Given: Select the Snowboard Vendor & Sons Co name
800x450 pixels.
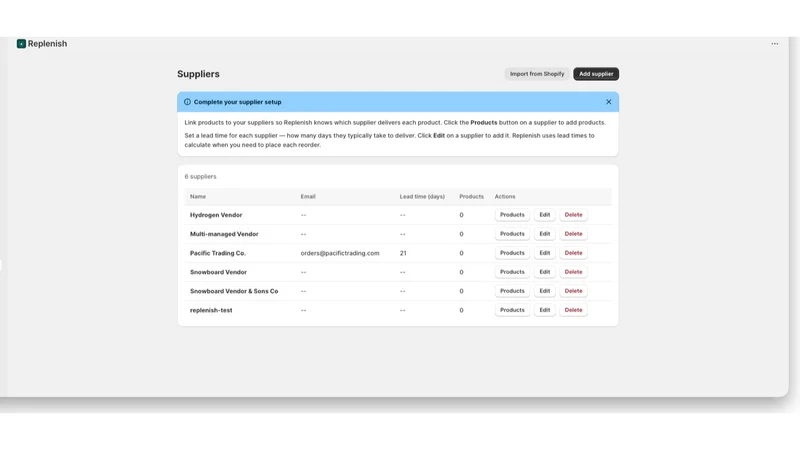Looking at the screenshot, I should tap(234, 291).
